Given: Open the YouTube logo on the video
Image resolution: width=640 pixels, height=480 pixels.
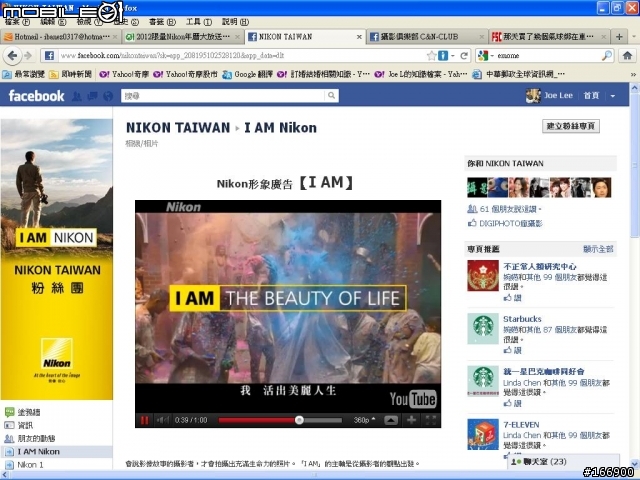Looking at the screenshot, I should (x=413, y=399).
